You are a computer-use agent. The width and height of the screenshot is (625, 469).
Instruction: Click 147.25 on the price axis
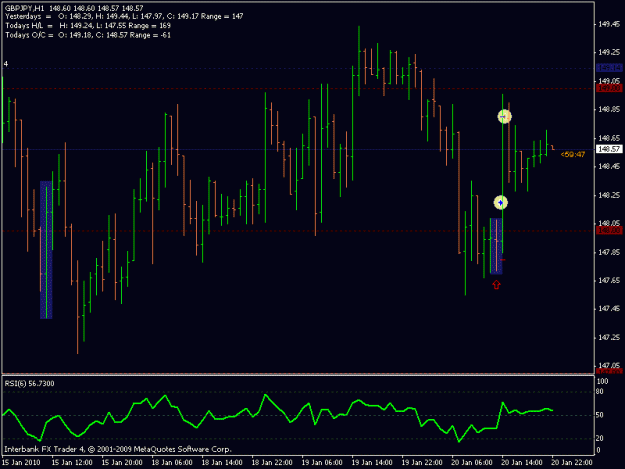coord(609,338)
